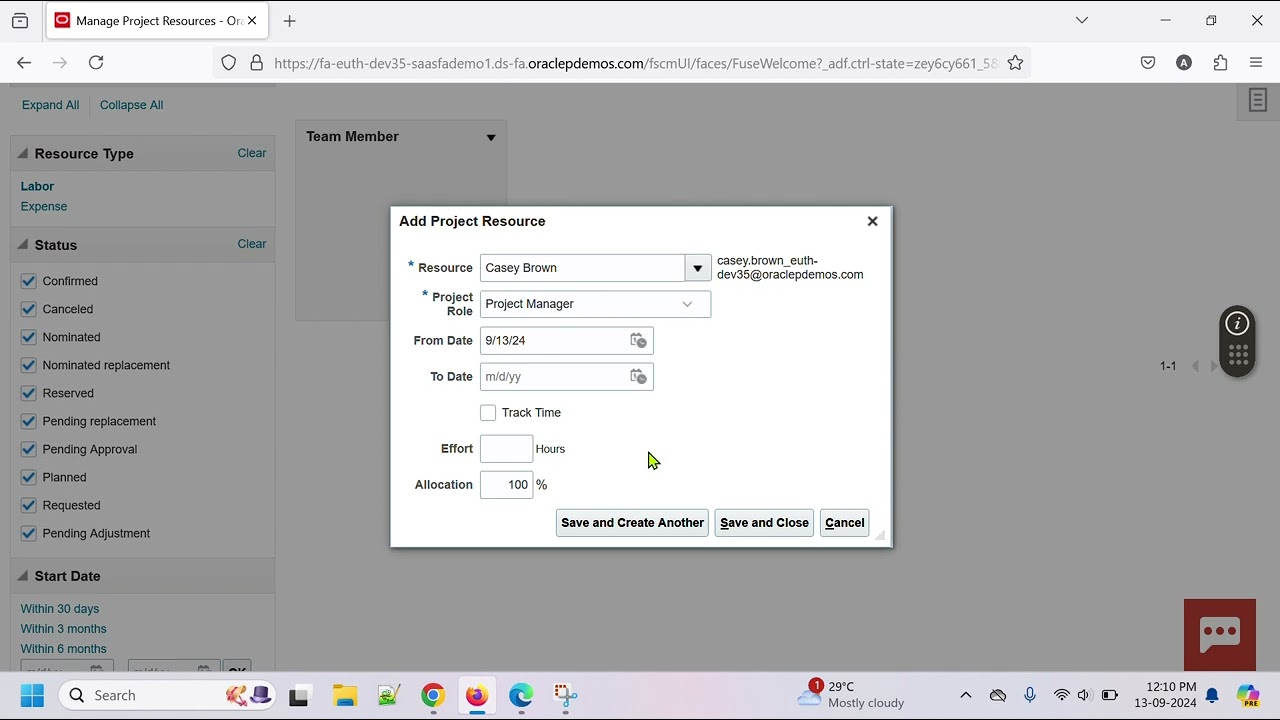The width and height of the screenshot is (1280, 720).
Task: Click the browser Back arrow
Action: point(24,63)
